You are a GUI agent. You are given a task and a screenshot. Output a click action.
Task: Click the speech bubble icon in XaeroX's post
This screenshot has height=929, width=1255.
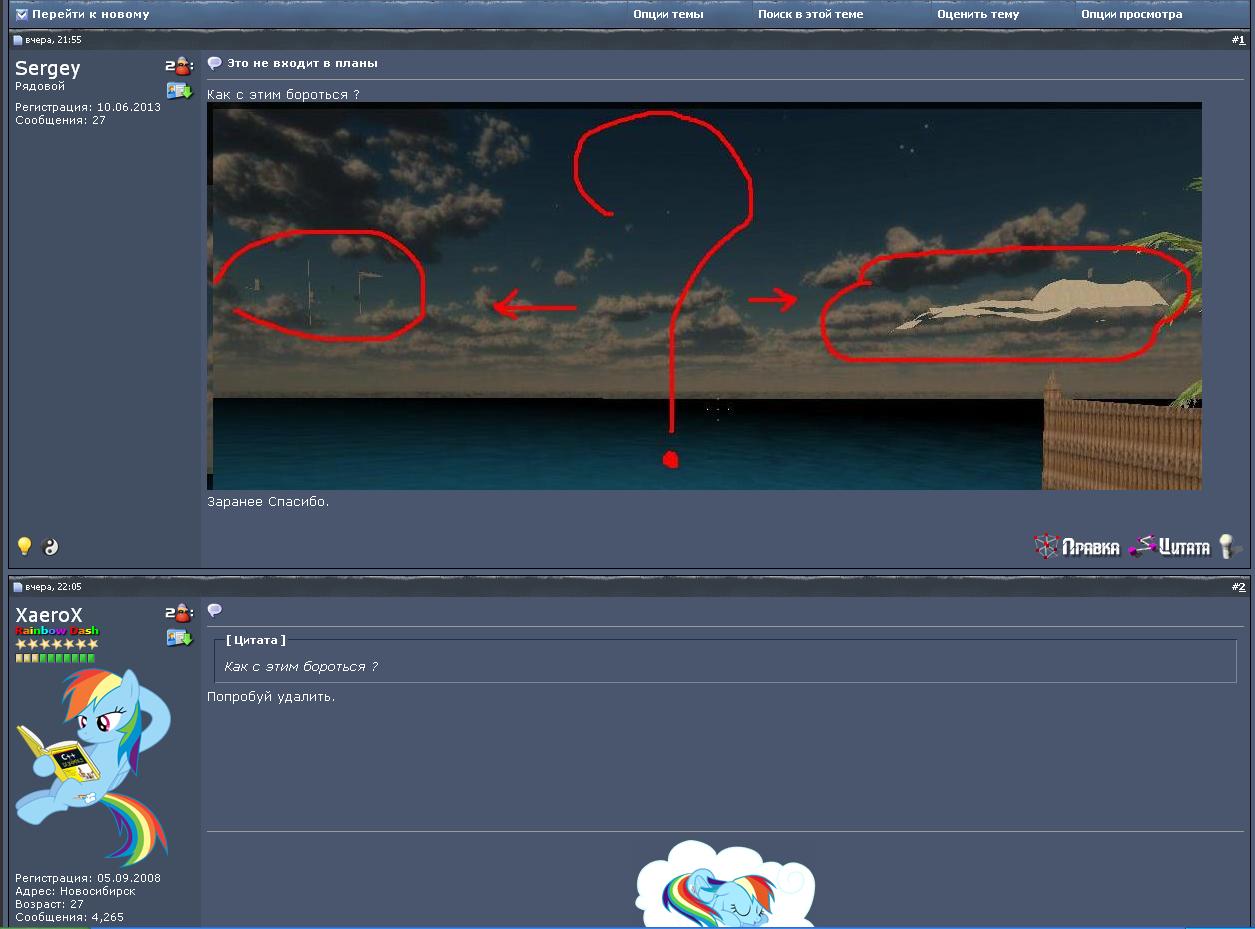(214, 610)
